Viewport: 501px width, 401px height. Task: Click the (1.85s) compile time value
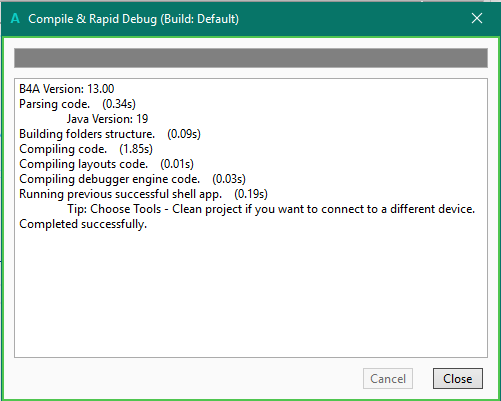tap(136, 149)
